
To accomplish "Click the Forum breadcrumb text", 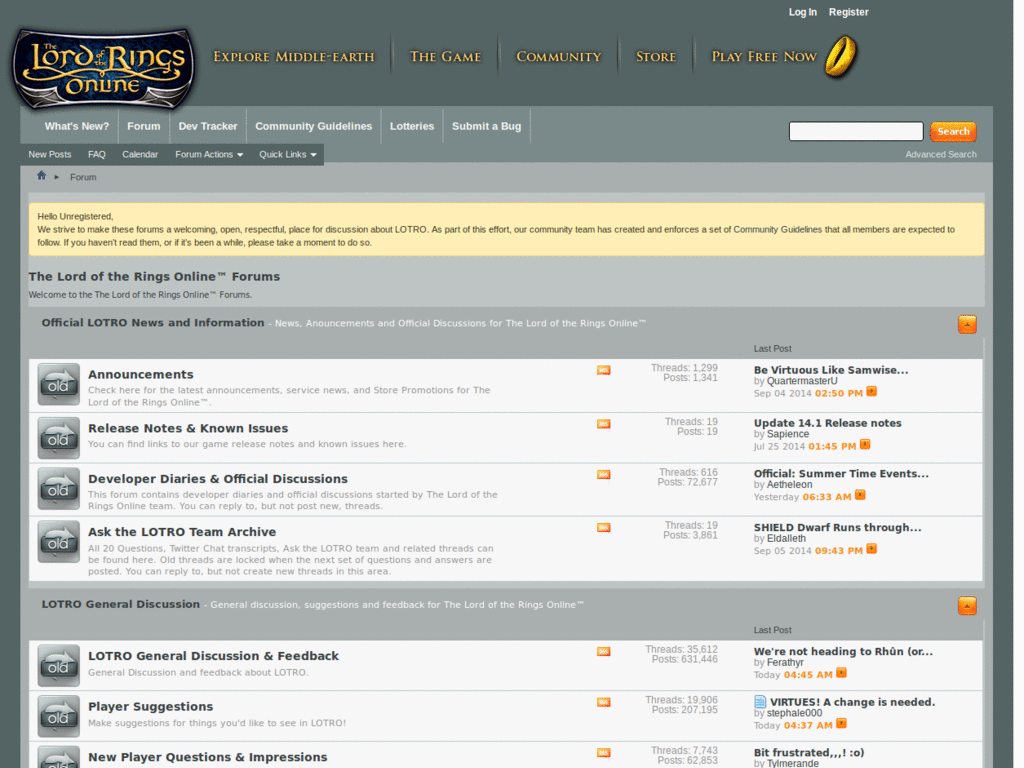I will 83,177.
